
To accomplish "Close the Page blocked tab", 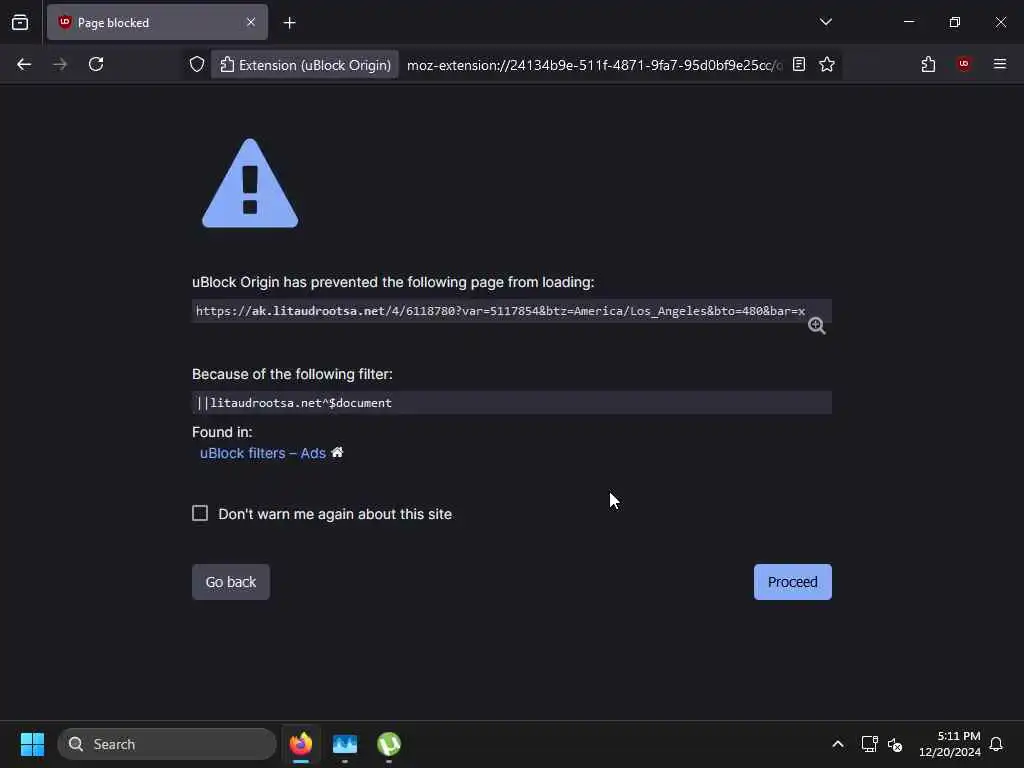I will pyautogui.click(x=251, y=22).
